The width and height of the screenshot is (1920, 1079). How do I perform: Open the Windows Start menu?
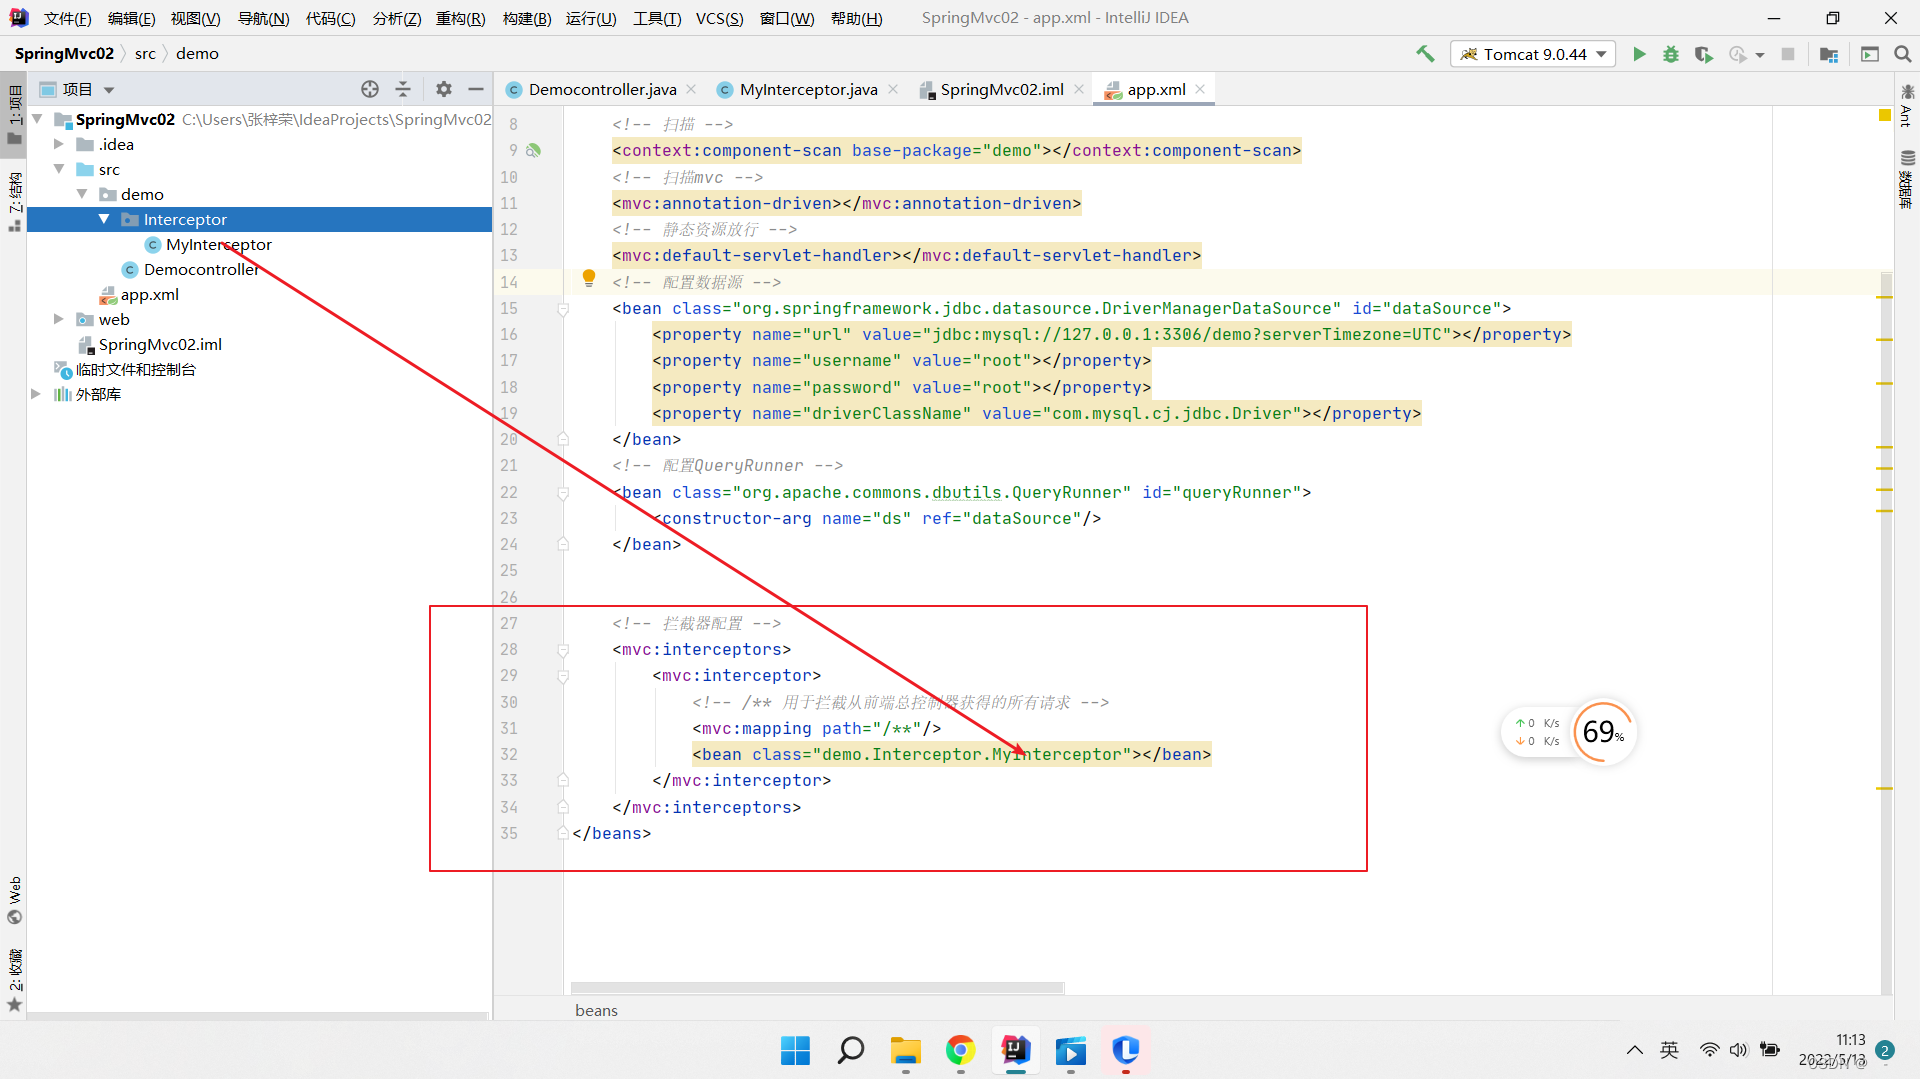(x=795, y=1050)
